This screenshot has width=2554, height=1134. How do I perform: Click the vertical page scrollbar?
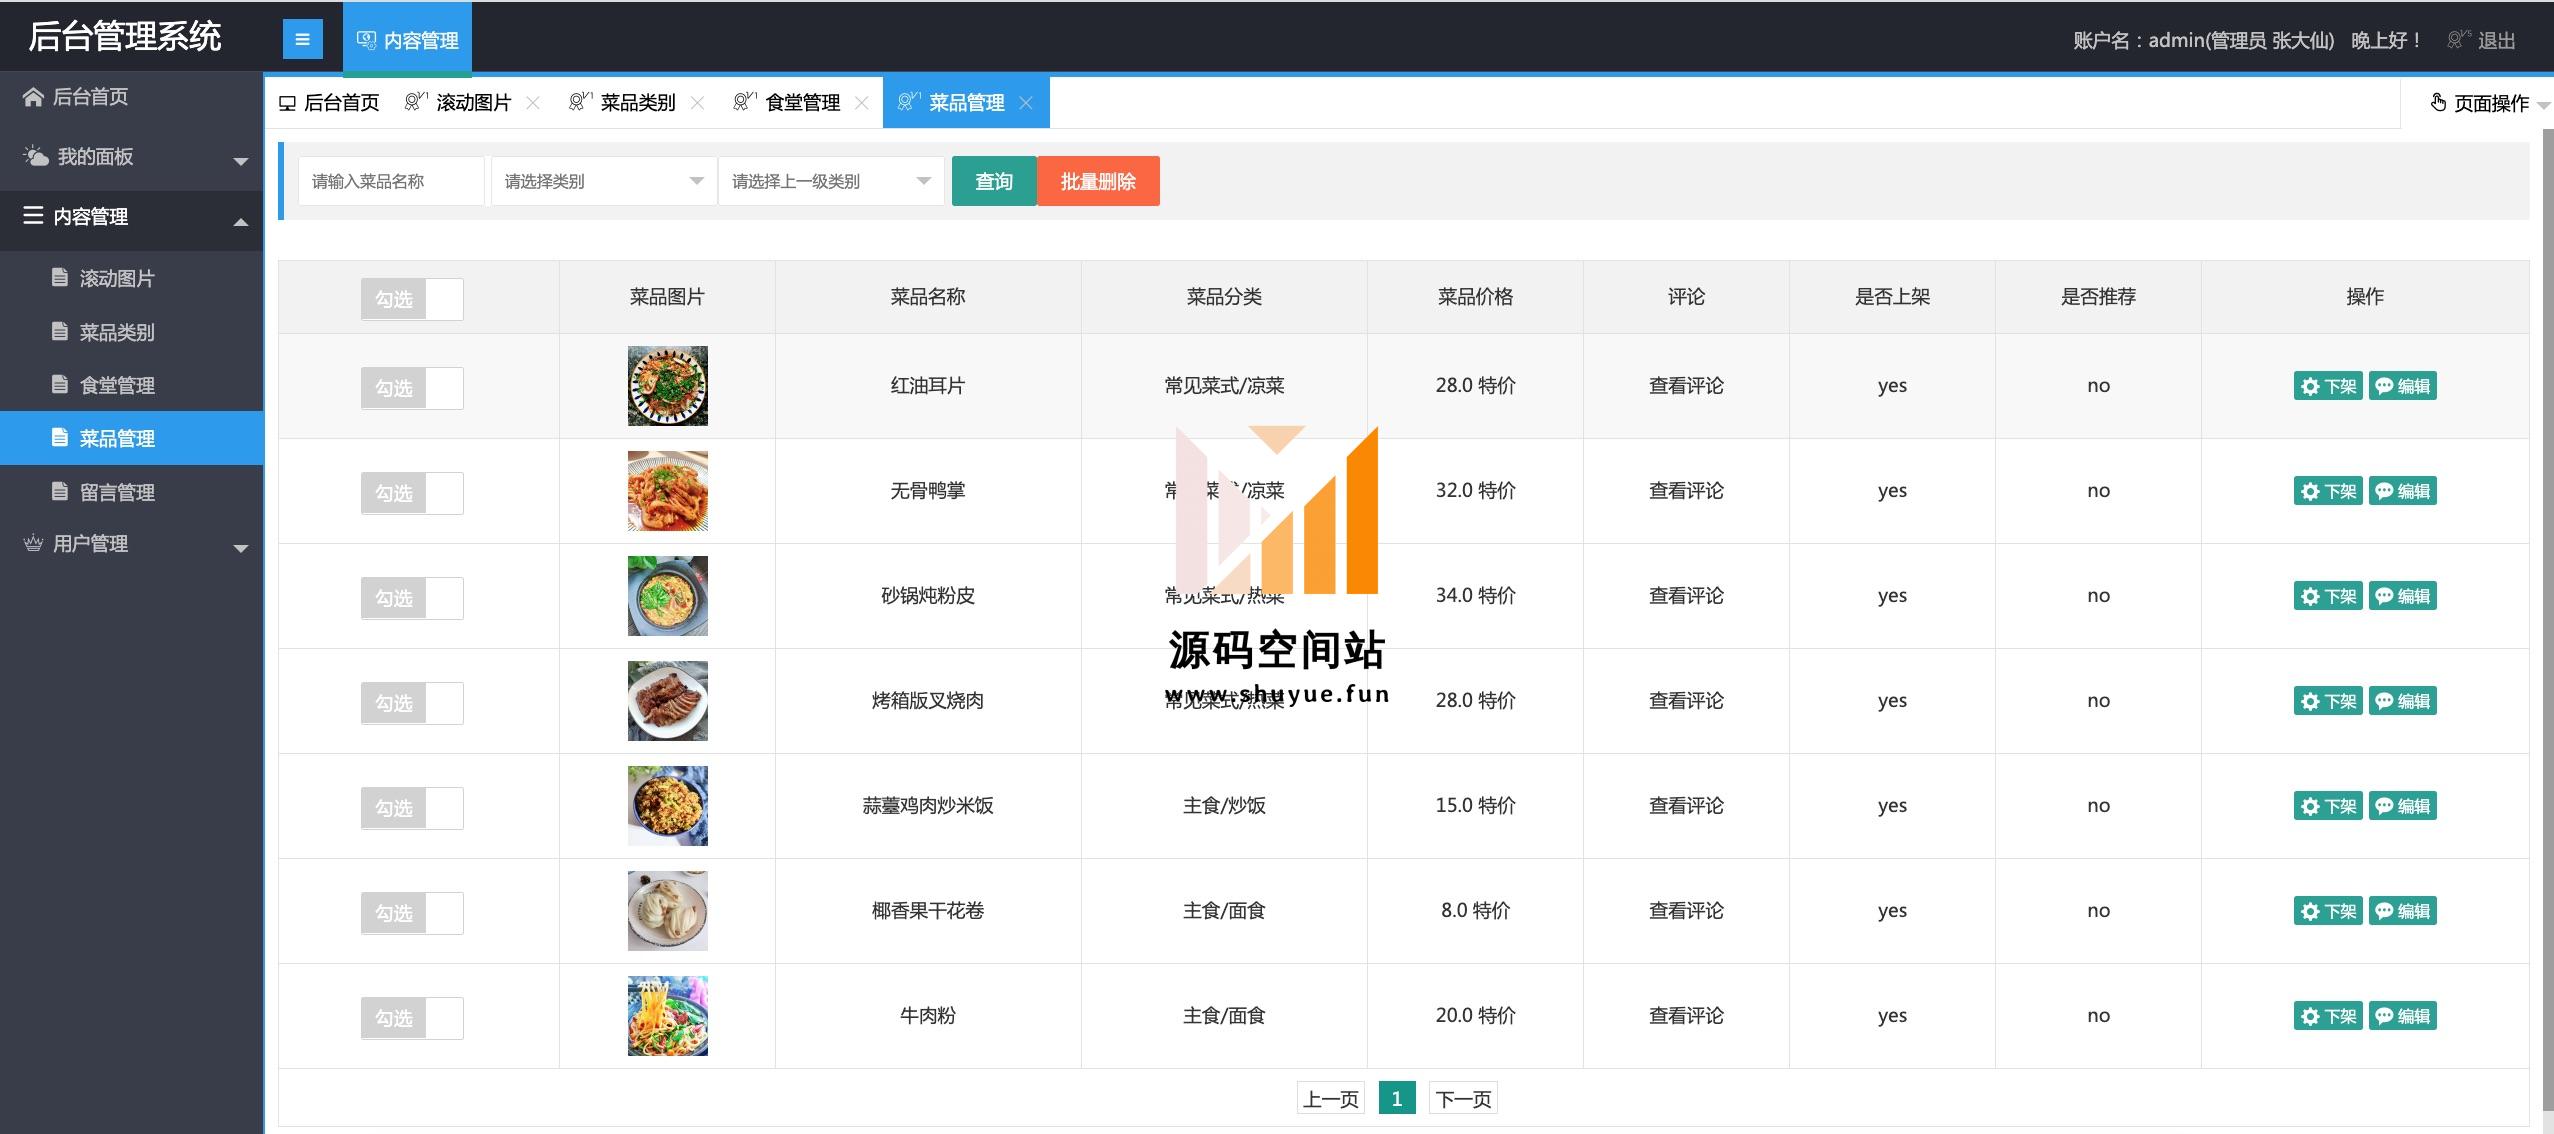coord(2547,620)
